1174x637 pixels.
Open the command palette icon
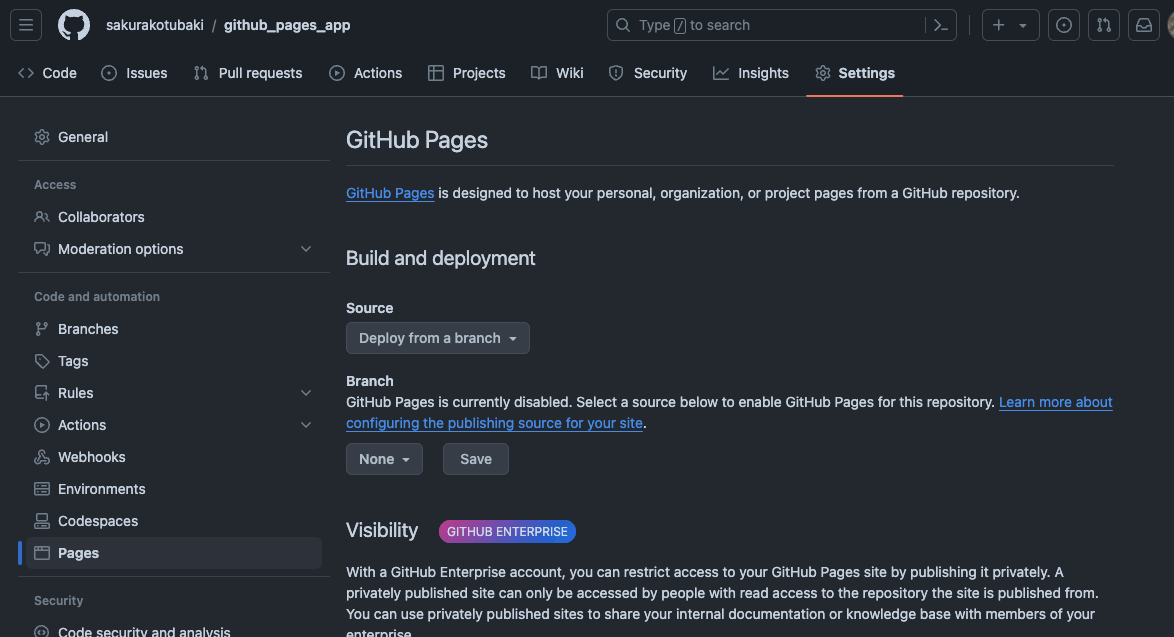coord(940,25)
